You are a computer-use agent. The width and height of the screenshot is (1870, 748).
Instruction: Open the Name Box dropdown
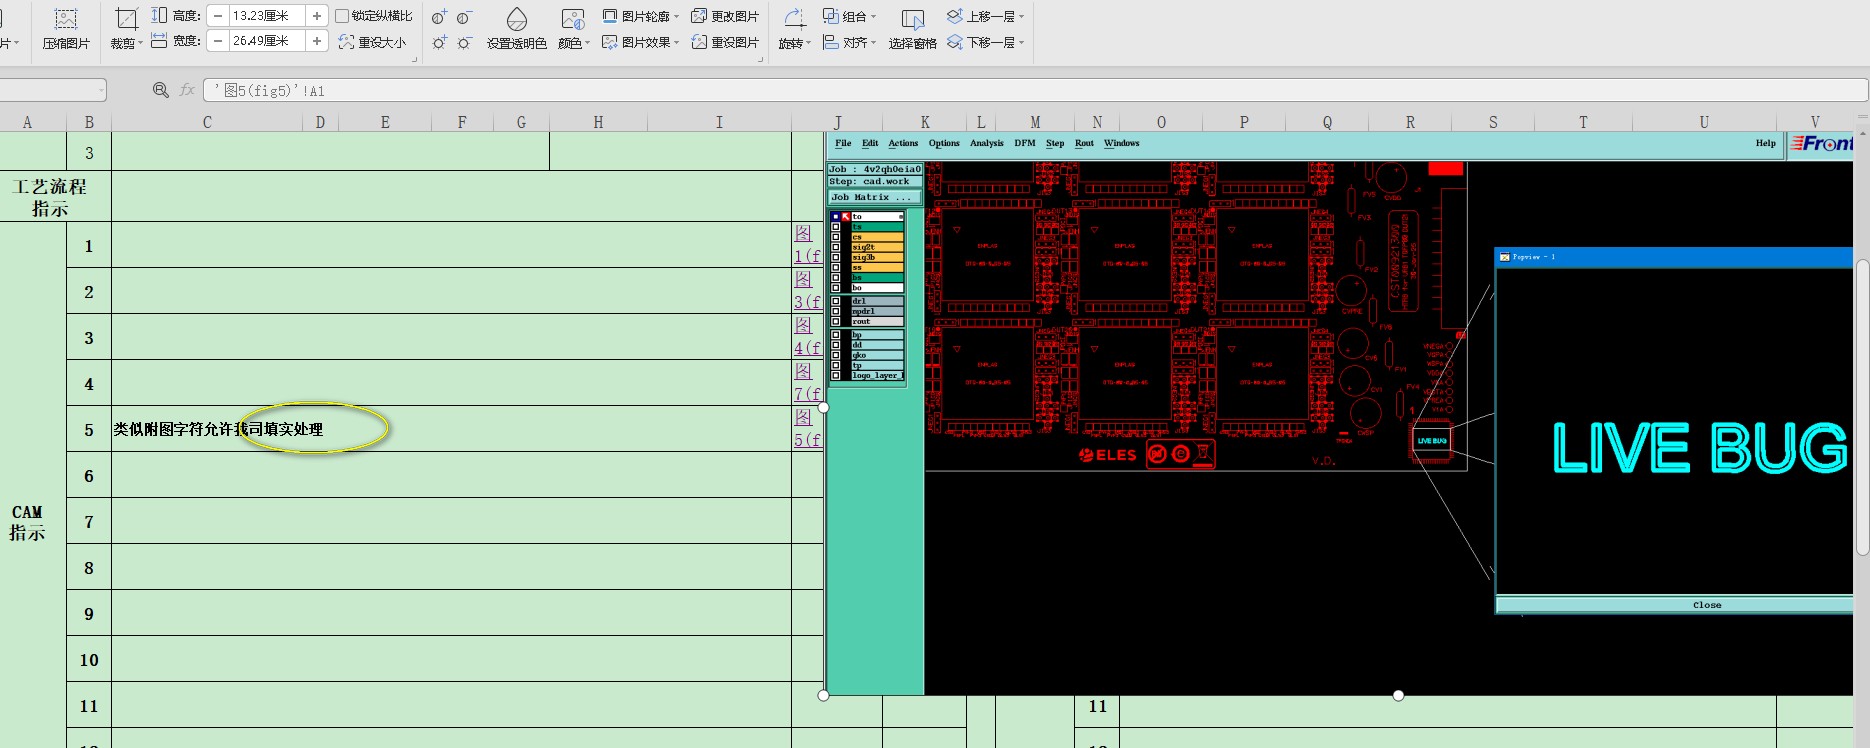coord(101,91)
